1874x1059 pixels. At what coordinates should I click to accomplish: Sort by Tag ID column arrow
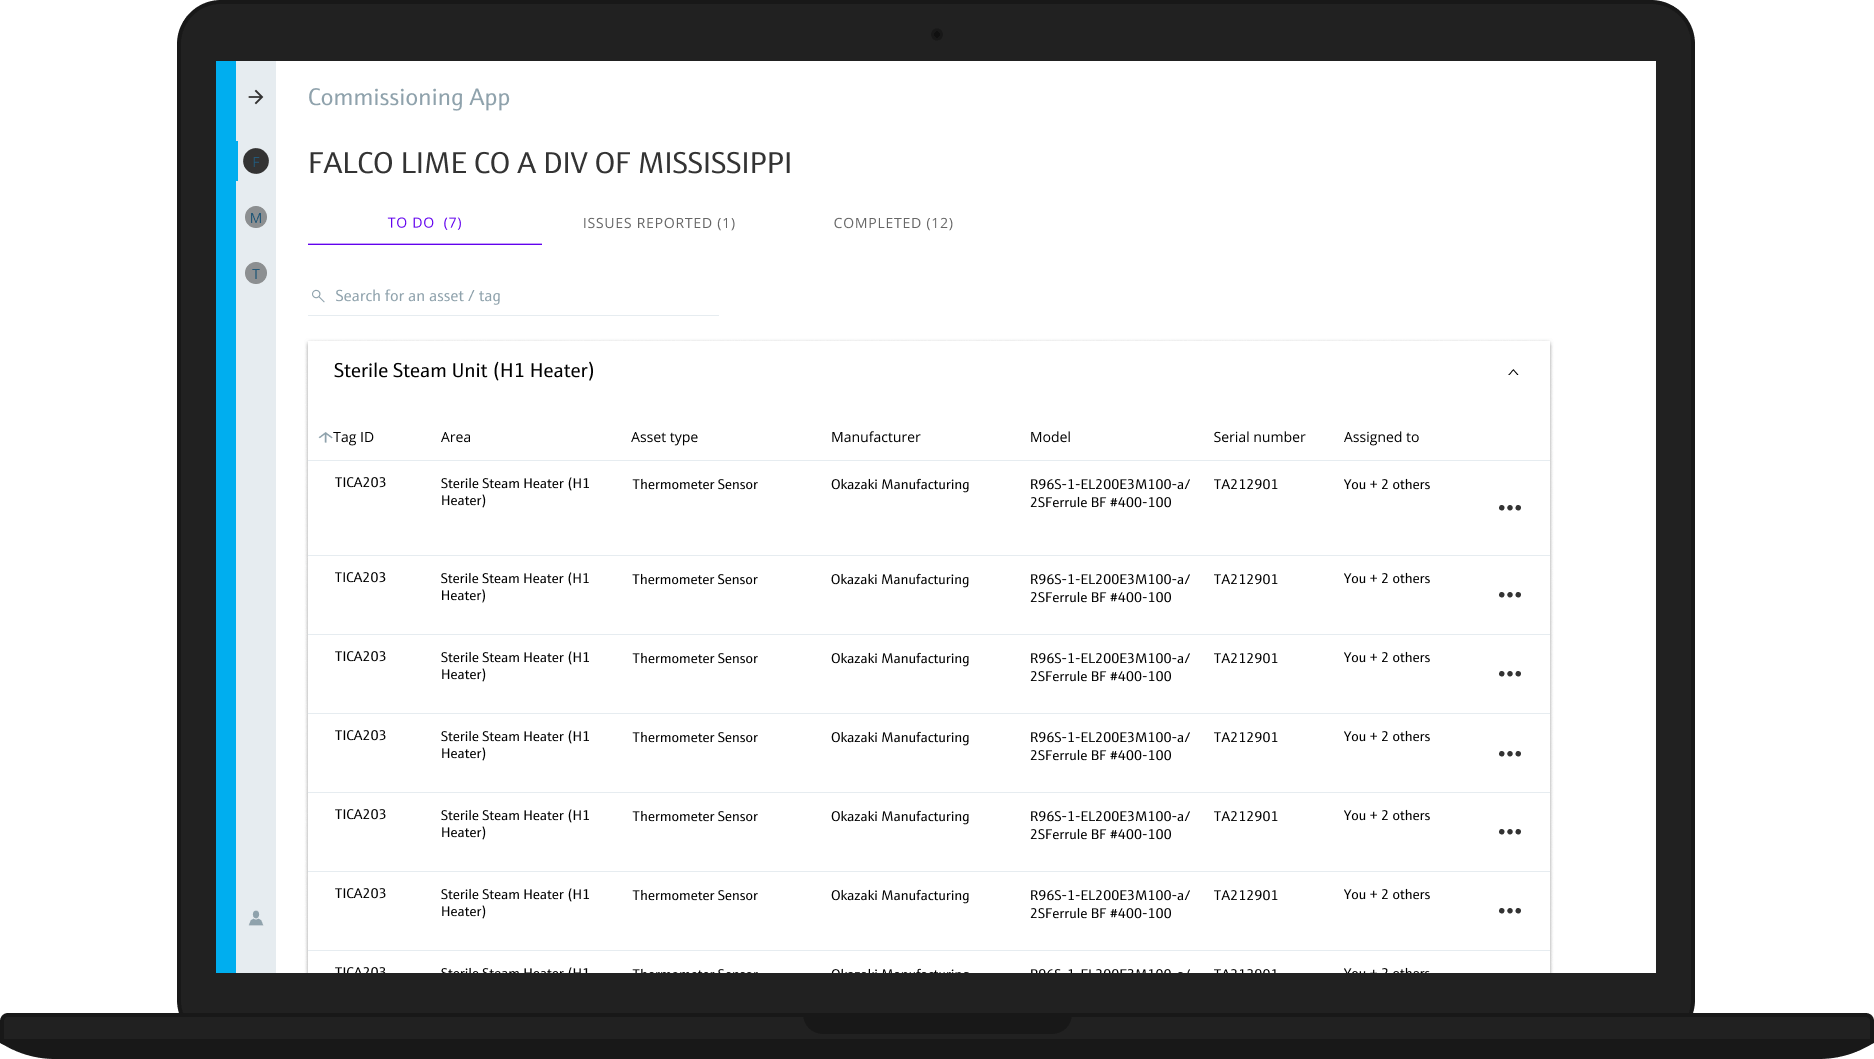pyautogui.click(x=325, y=437)
